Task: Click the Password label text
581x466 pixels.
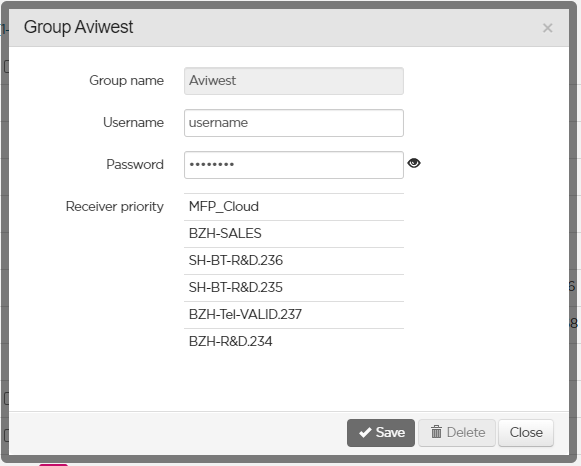Action: [135, 164]
